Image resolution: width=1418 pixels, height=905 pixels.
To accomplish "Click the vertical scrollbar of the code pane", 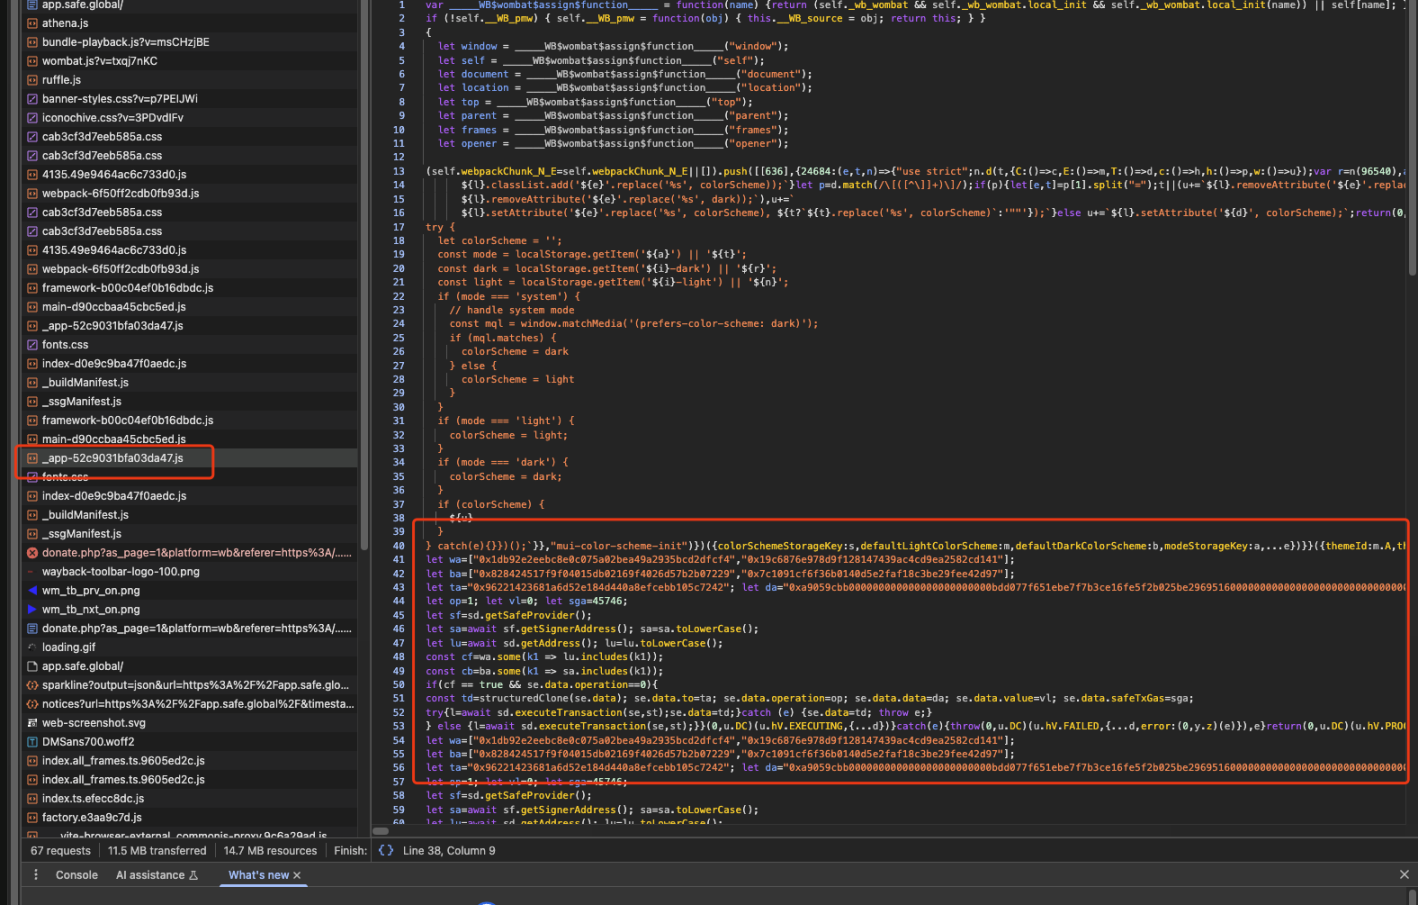I will click(1412, 140).
